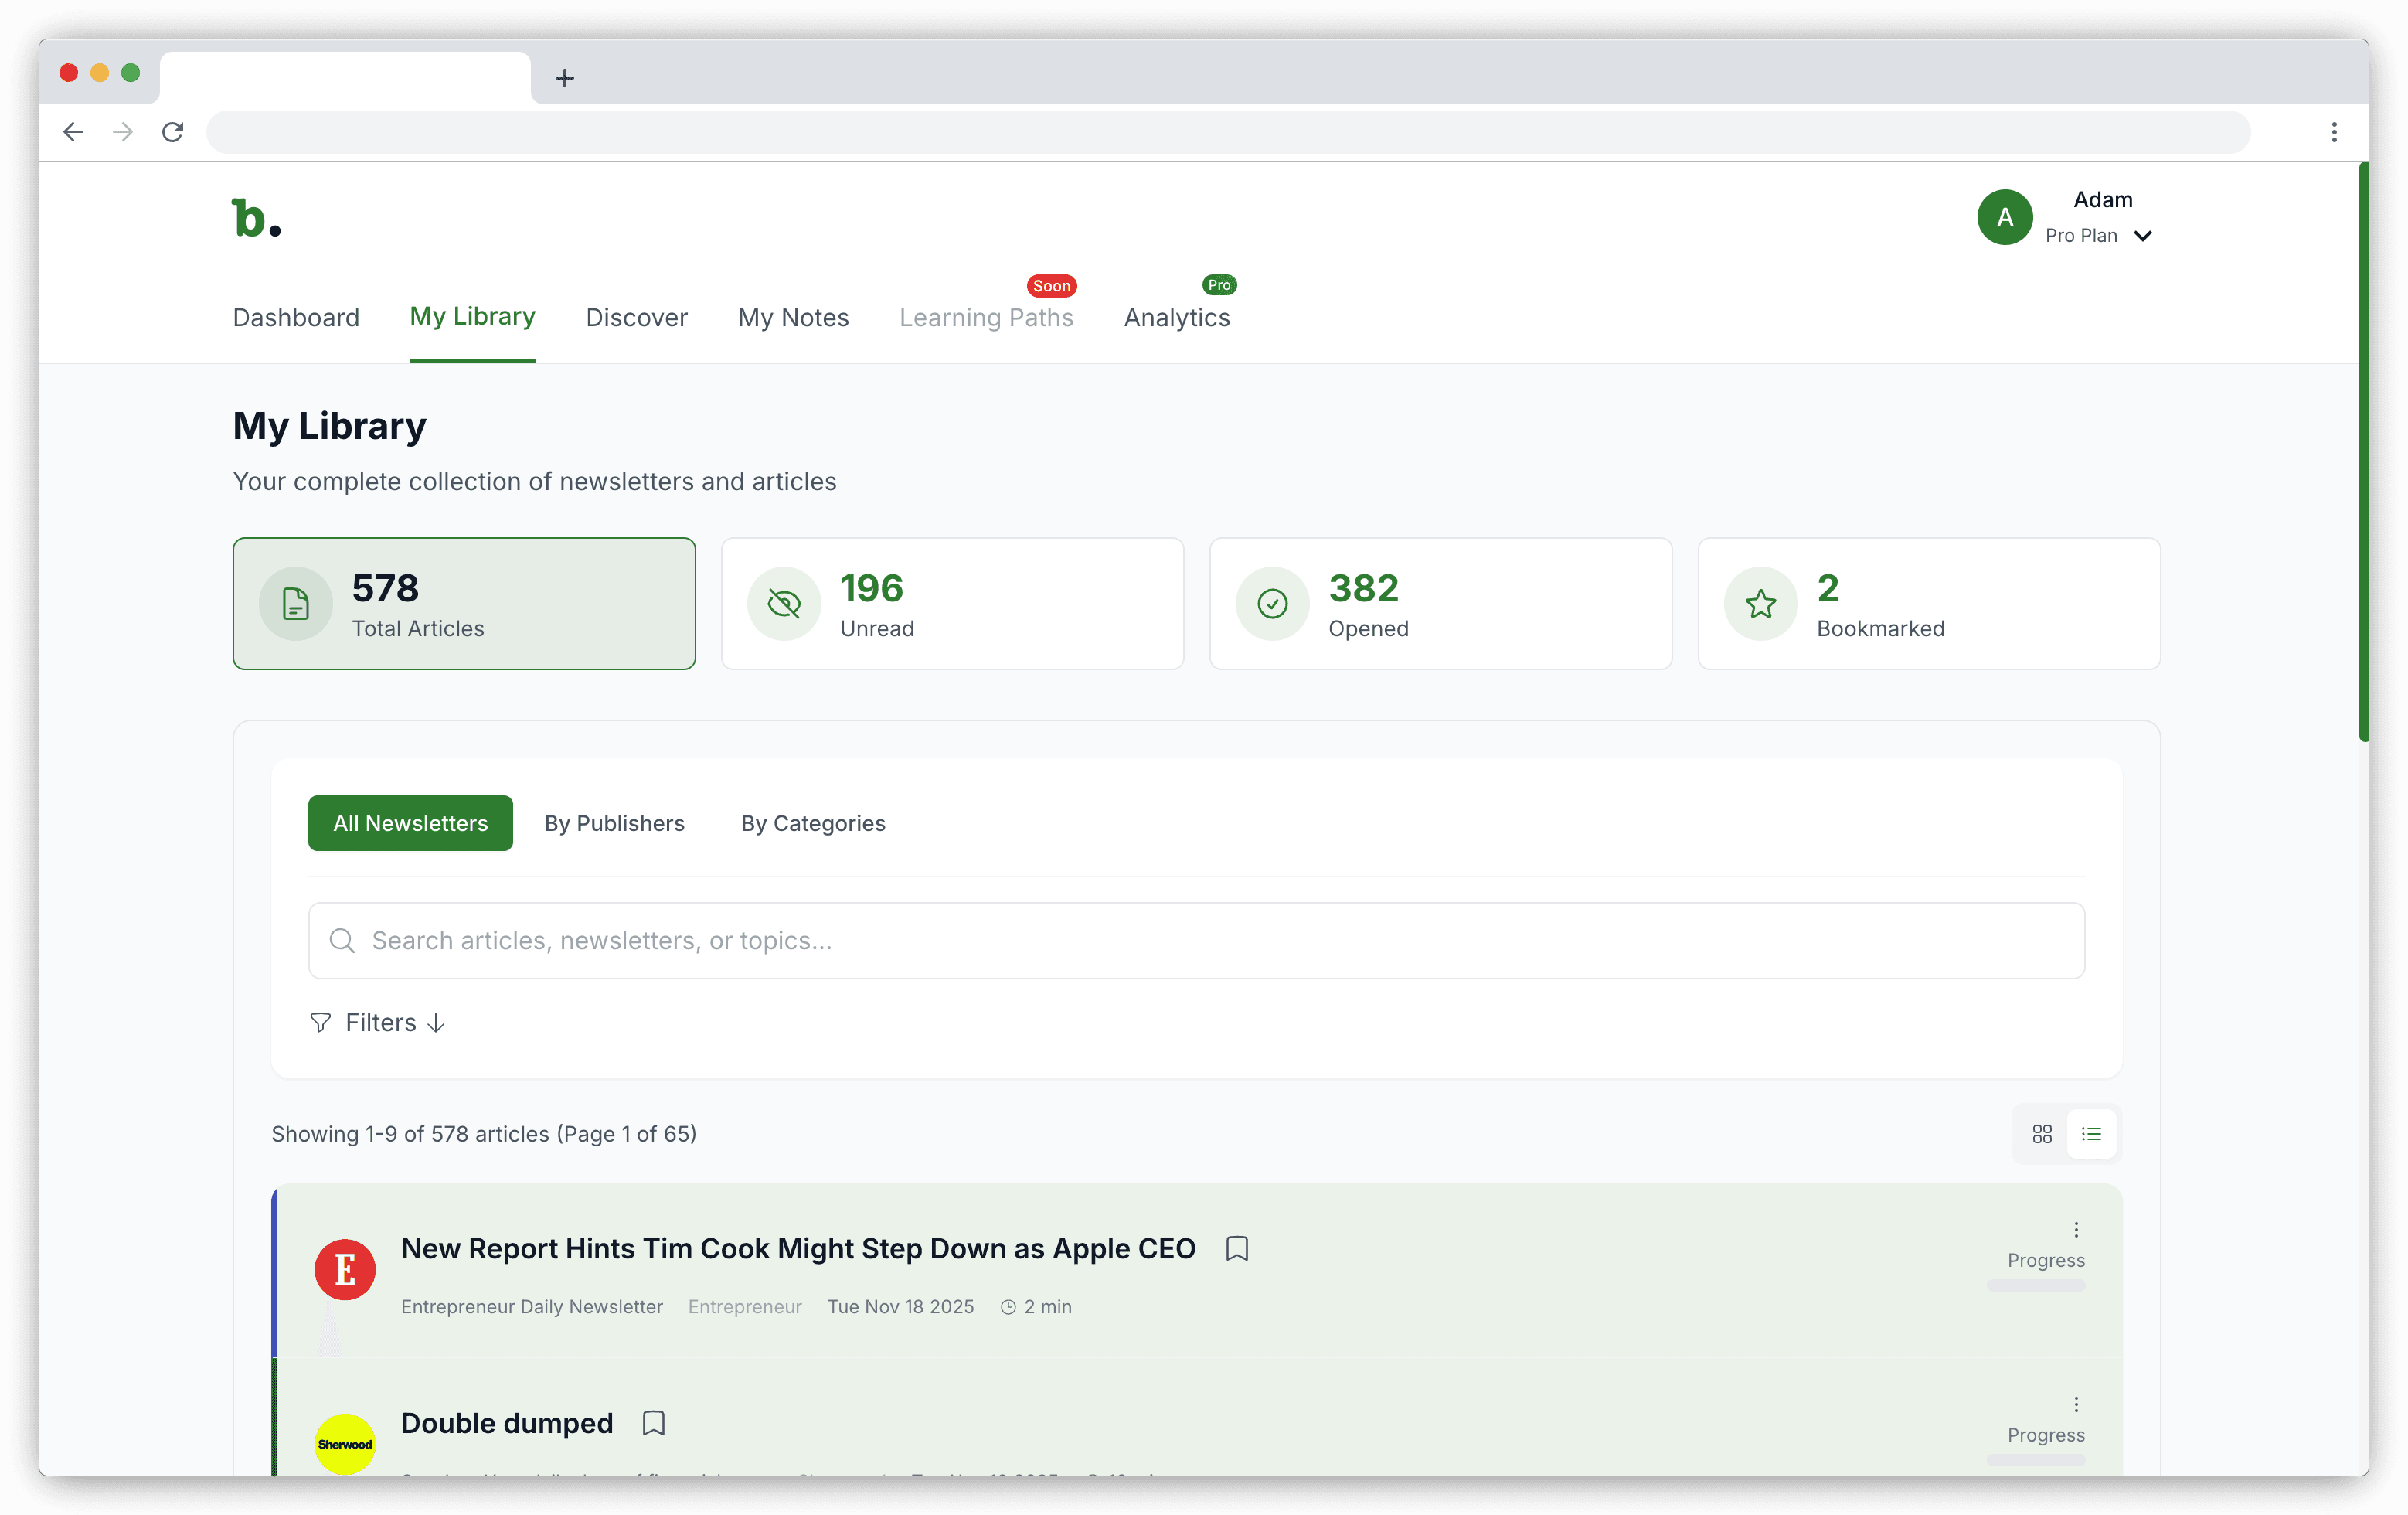Open Tim Cook article three-dot menu
This screenshot has height=1515, width=2408.
click(2075, 1229)
